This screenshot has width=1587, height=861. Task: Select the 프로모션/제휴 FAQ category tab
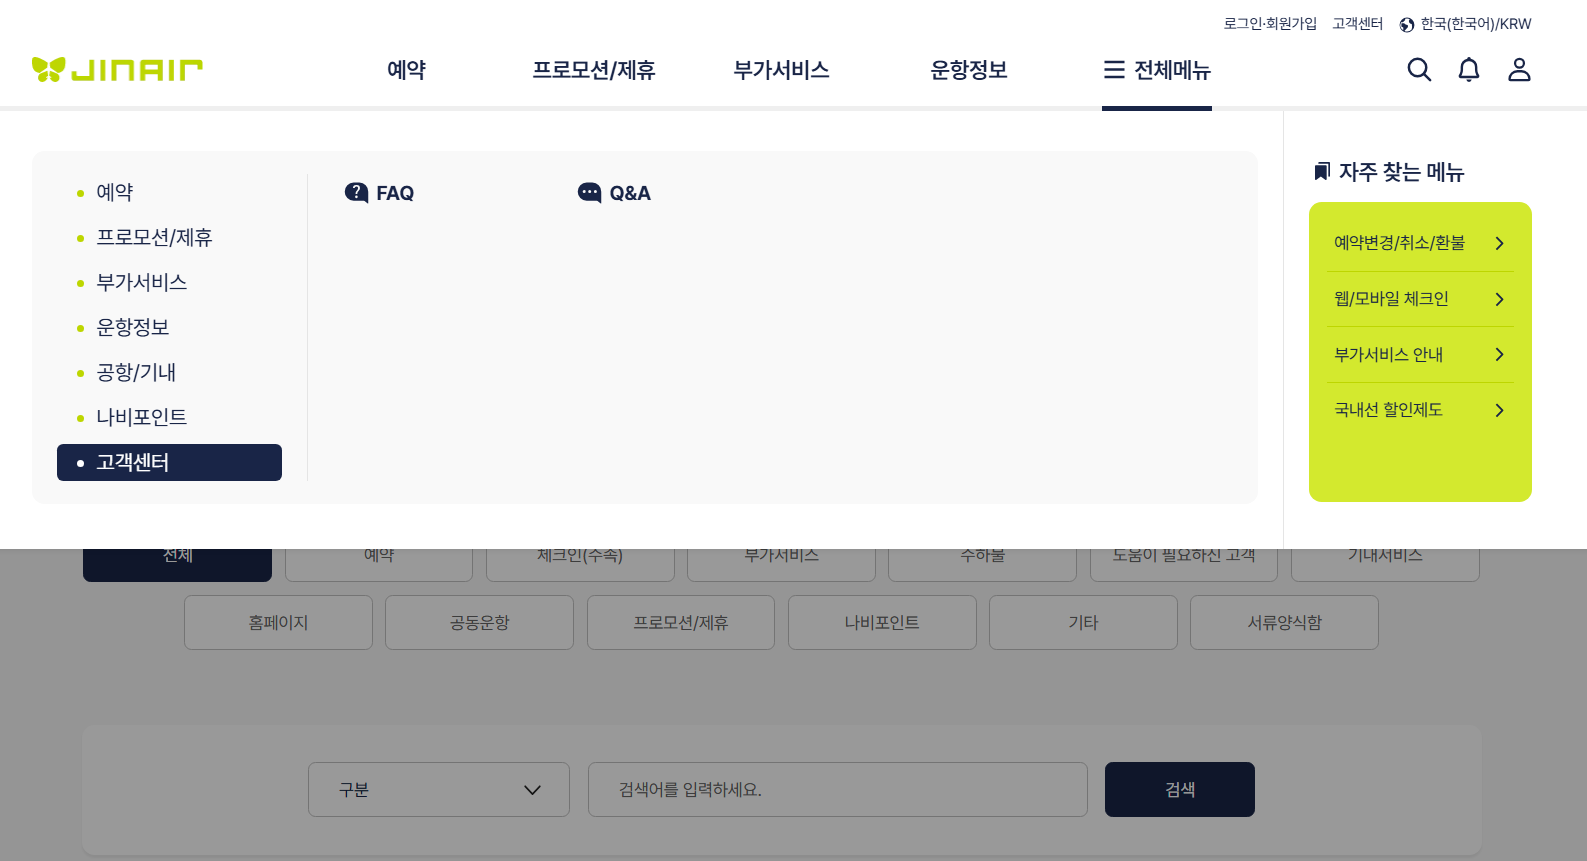tap(681, 622)
